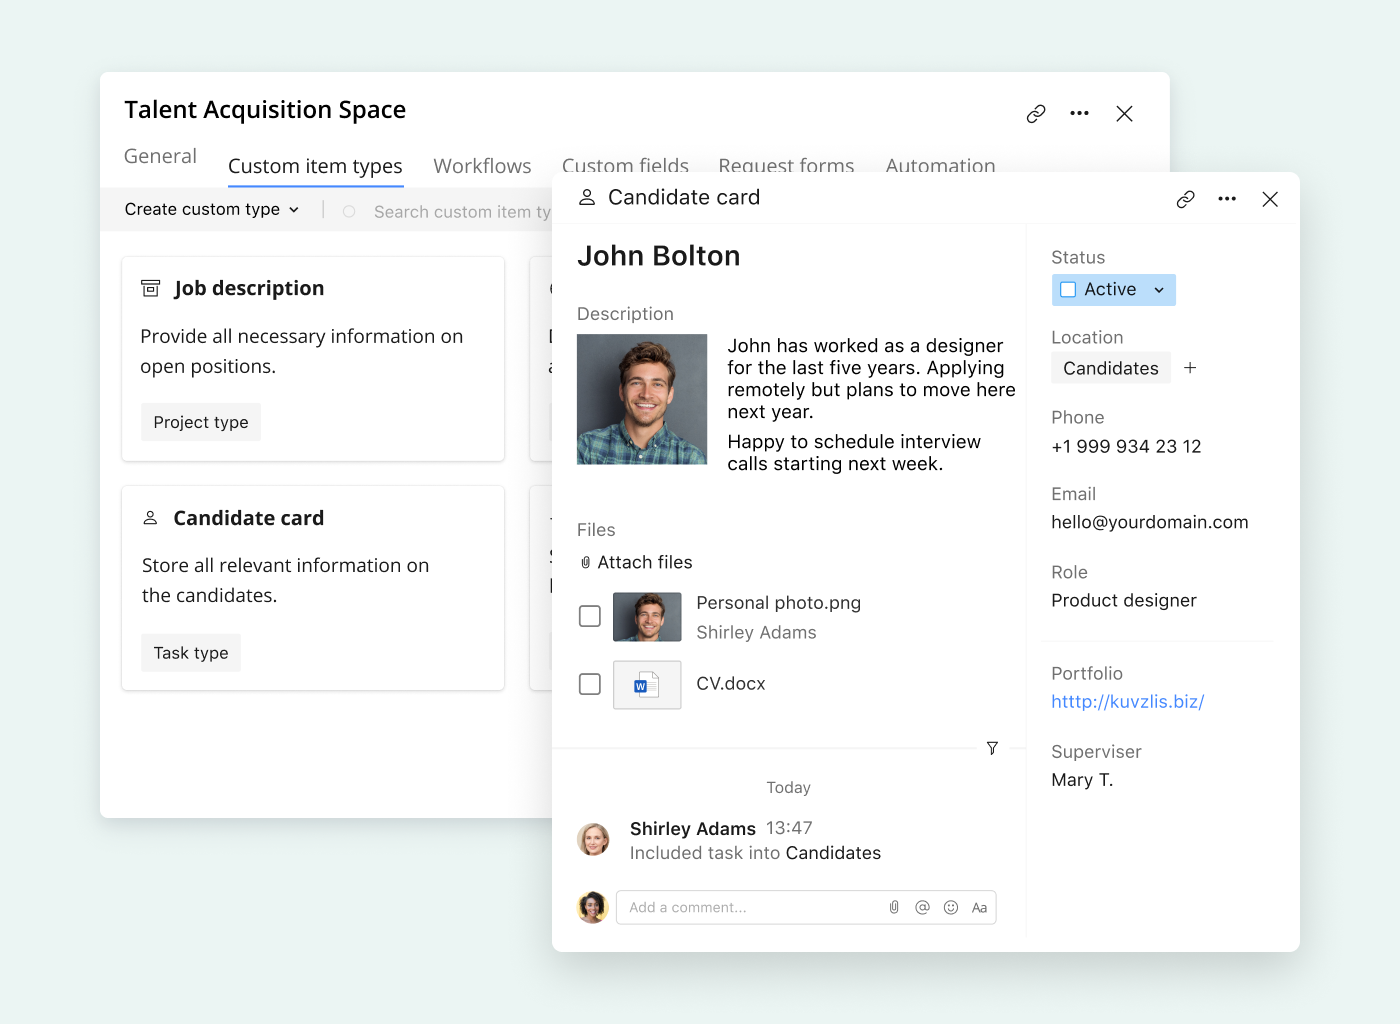Image resolution: width=1400 pixels, height=1024 pixels.
Task: Copy link icon in Candidate card panel
Action: click(1185, 199)
